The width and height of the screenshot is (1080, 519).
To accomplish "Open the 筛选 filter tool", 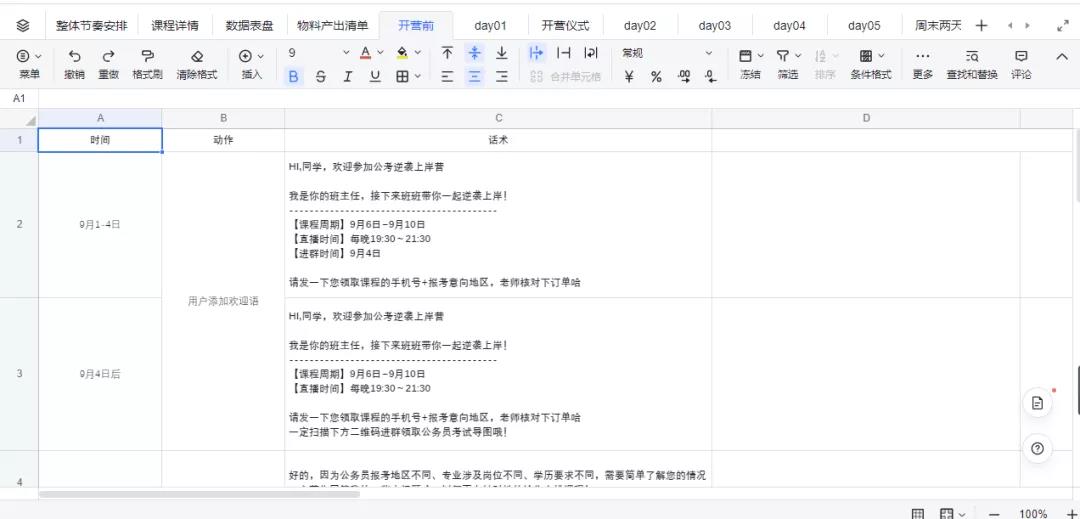I will (x=788, y=64).
